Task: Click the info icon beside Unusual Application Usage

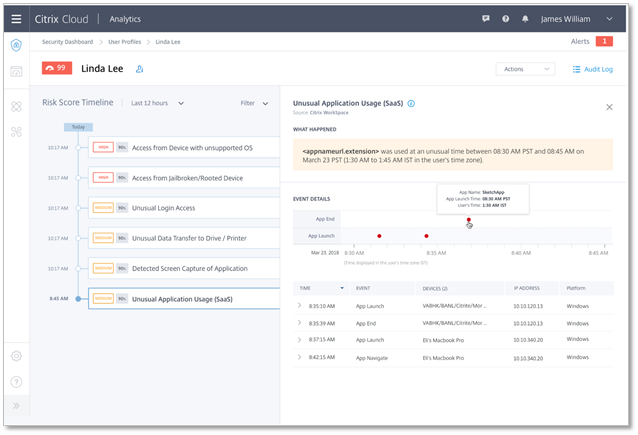Action: click(x=411, y=103)
